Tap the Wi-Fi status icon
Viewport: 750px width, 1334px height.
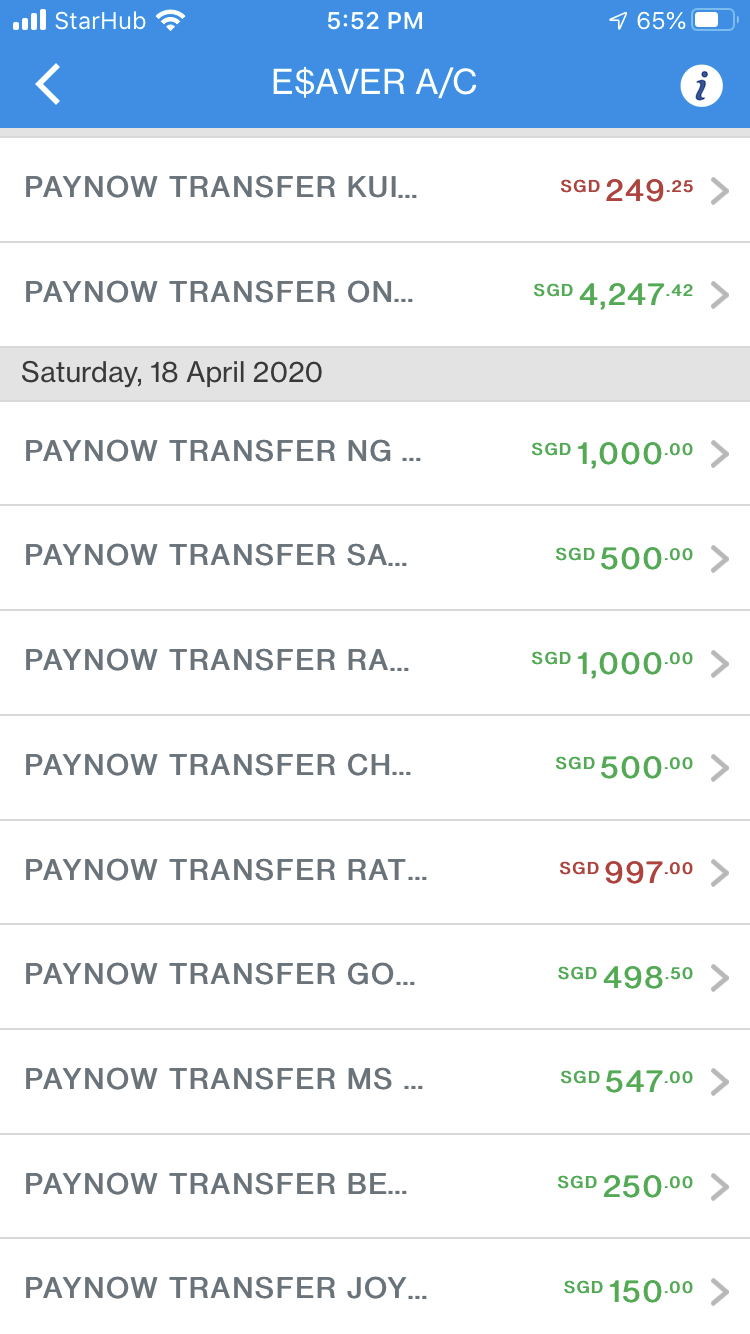click(x=171, y=21)
